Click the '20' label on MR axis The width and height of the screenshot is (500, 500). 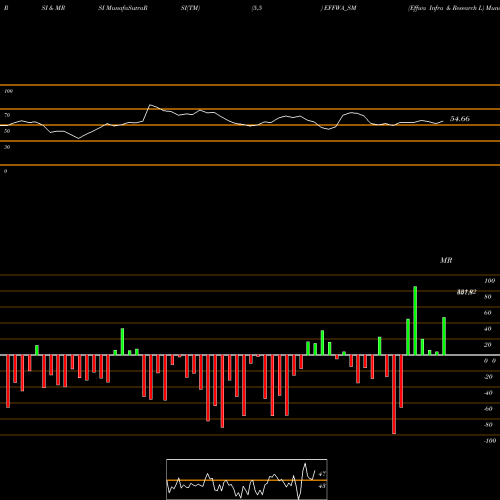pos(488,345)
